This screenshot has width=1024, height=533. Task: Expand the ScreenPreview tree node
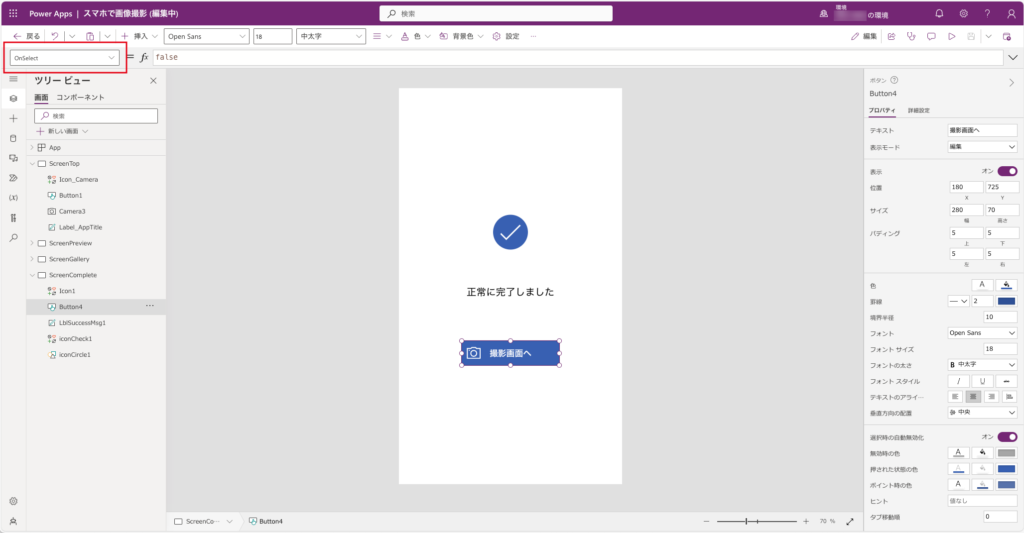click(33, 243)
